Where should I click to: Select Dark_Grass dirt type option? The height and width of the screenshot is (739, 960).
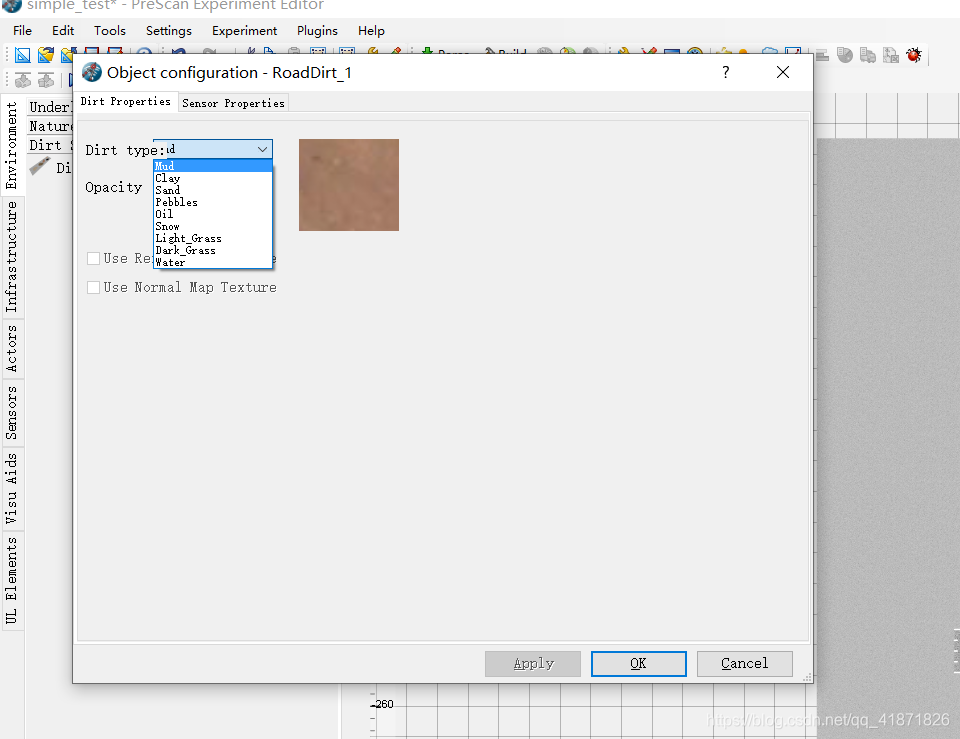pos(212,250)
